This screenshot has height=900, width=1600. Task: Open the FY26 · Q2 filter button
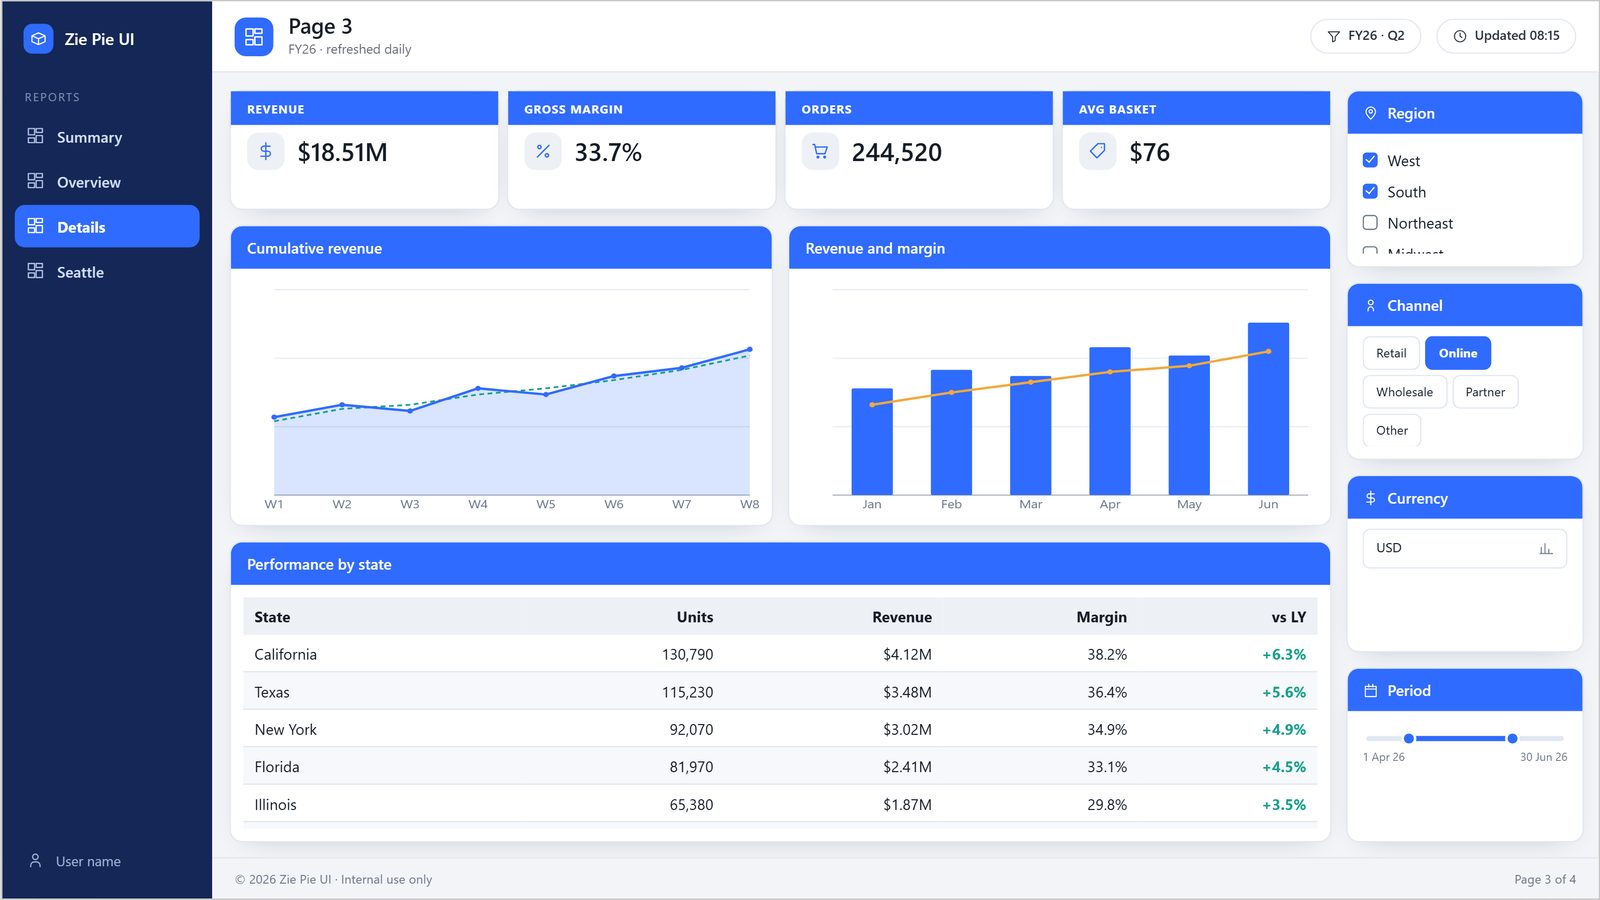[x=1366, y=36]
